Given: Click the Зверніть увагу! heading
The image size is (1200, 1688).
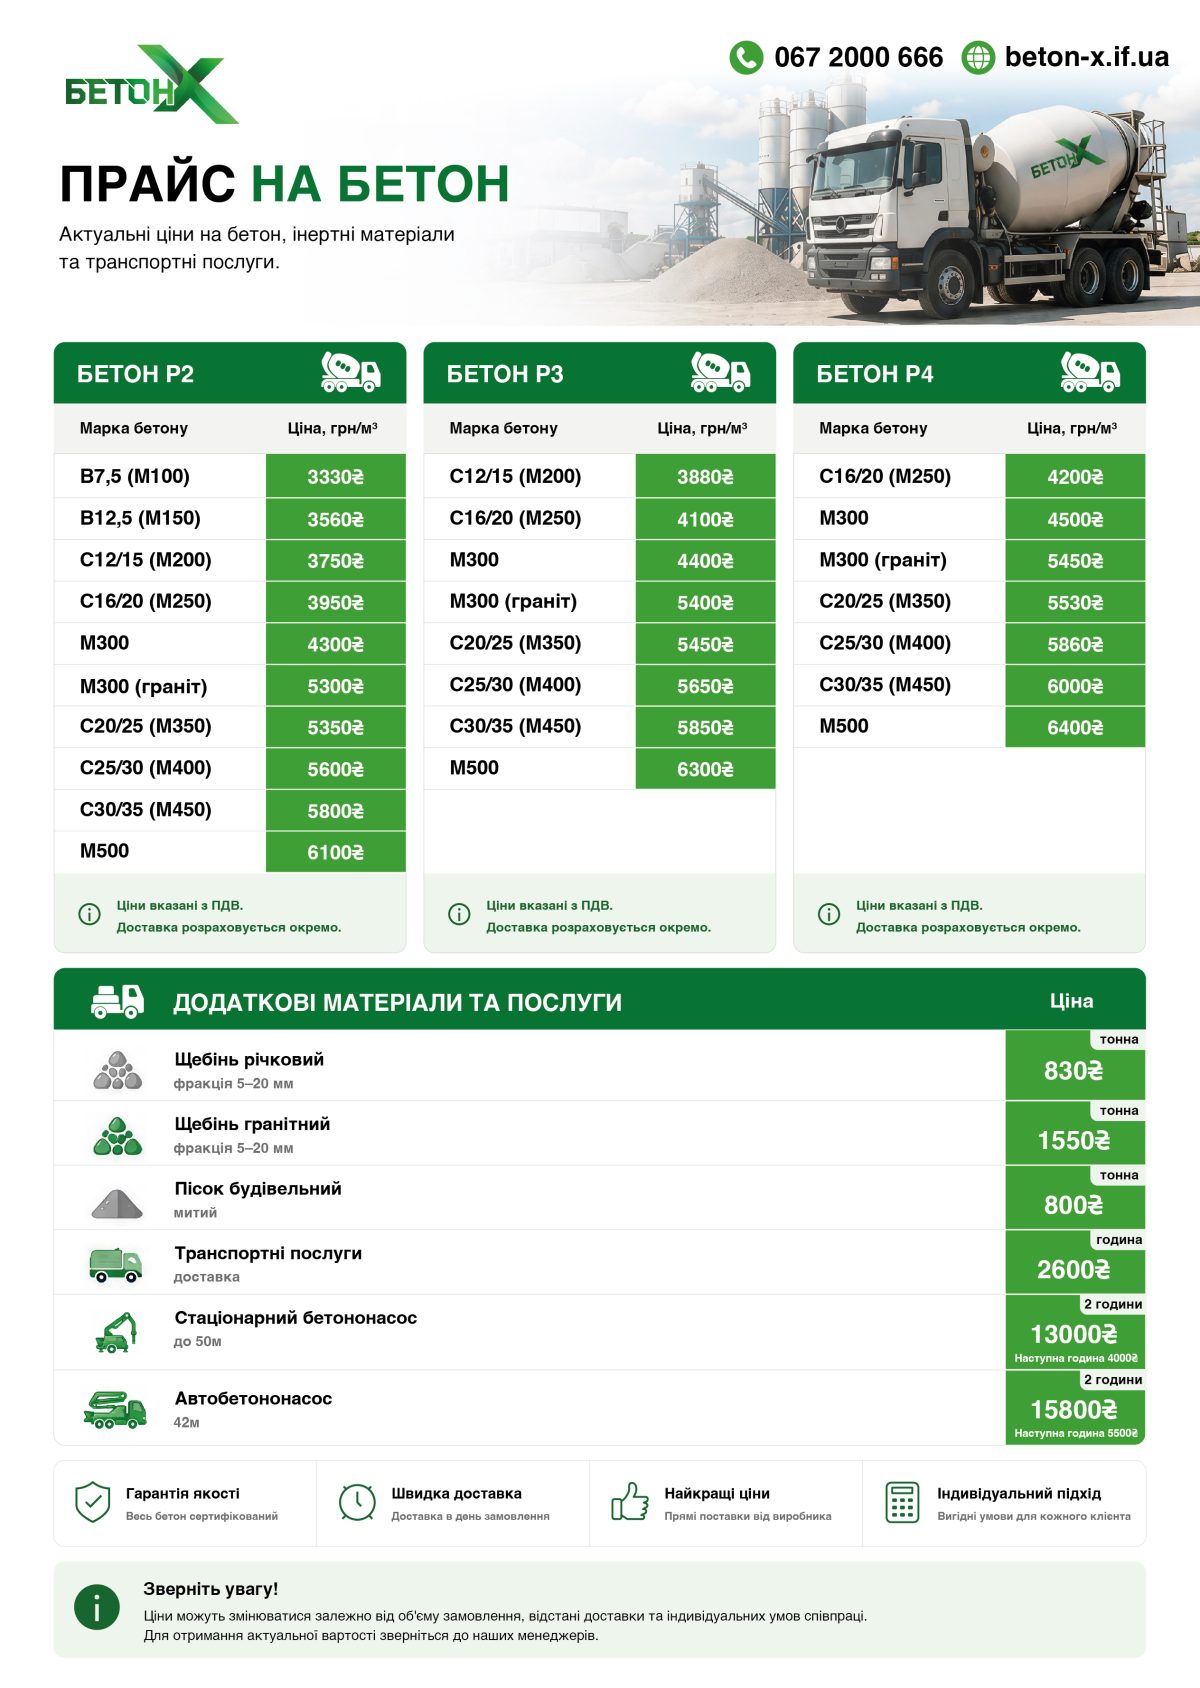Looking at the screenshot, I should tap(211, 1589).
